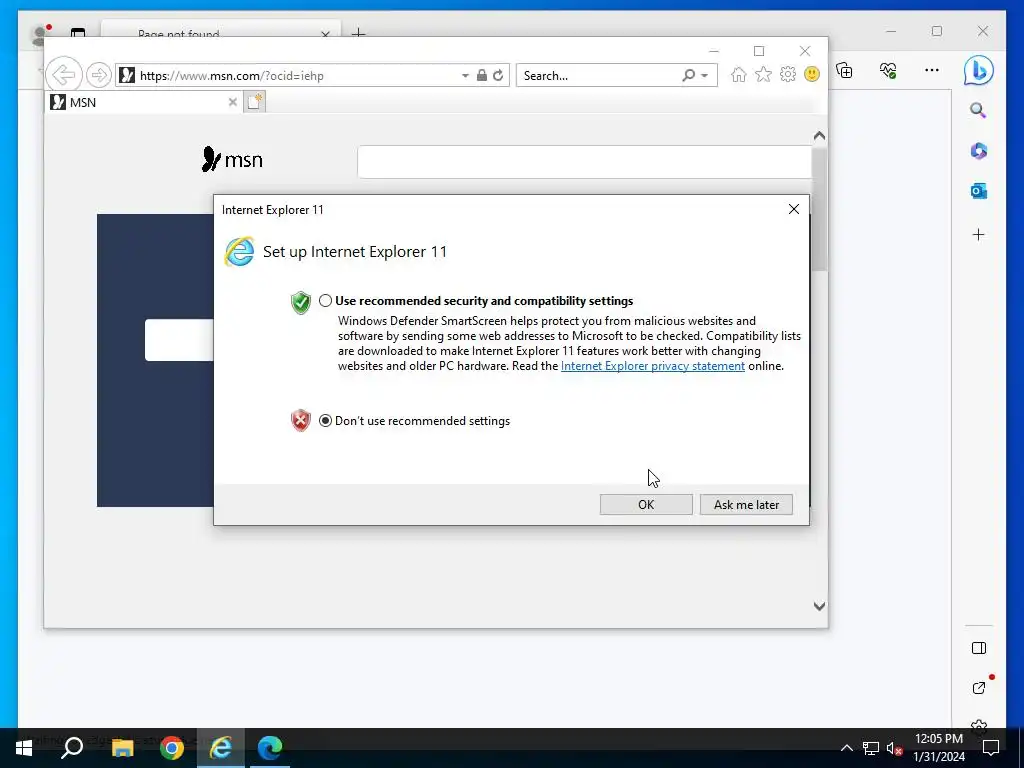
Task: Close the Page not found Edge tab
Action: (325, 33)
